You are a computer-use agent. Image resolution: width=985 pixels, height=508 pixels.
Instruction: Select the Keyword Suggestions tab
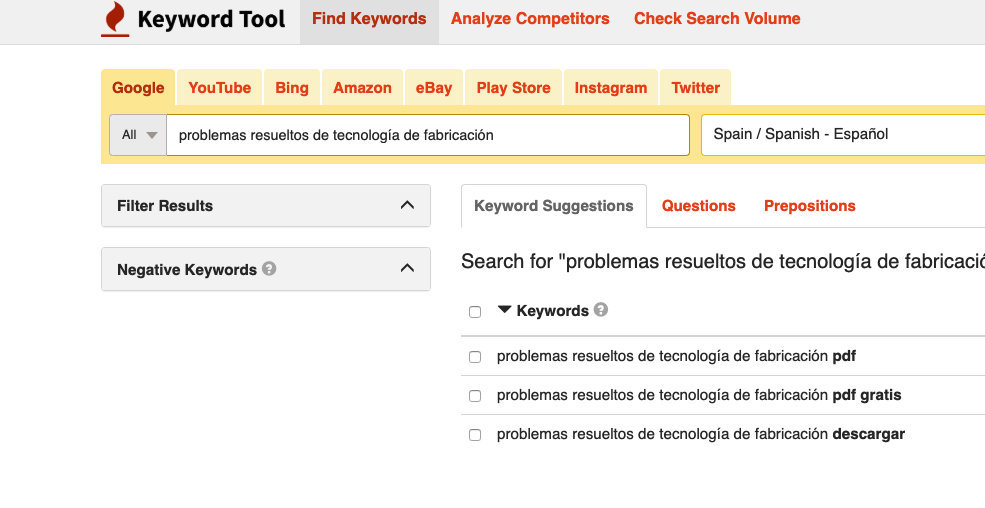tap(553, 206)
